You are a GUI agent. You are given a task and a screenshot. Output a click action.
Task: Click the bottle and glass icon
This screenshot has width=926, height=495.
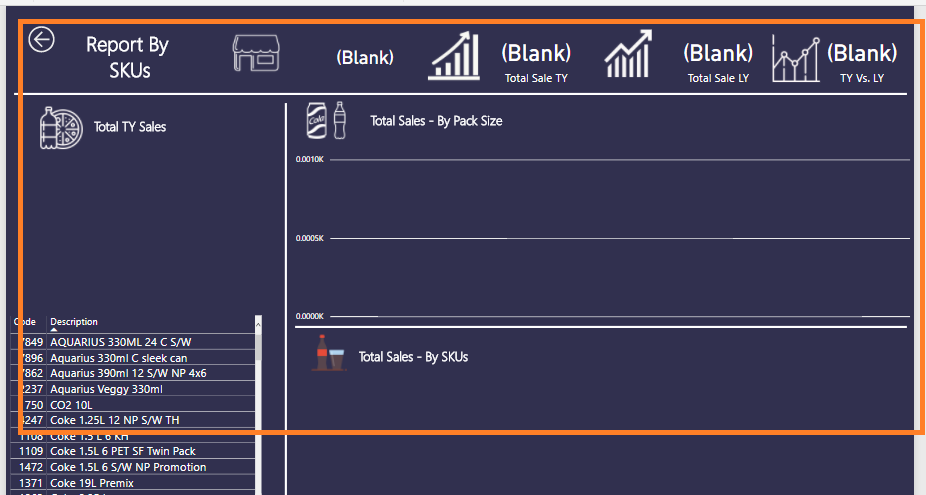point(329,353)
